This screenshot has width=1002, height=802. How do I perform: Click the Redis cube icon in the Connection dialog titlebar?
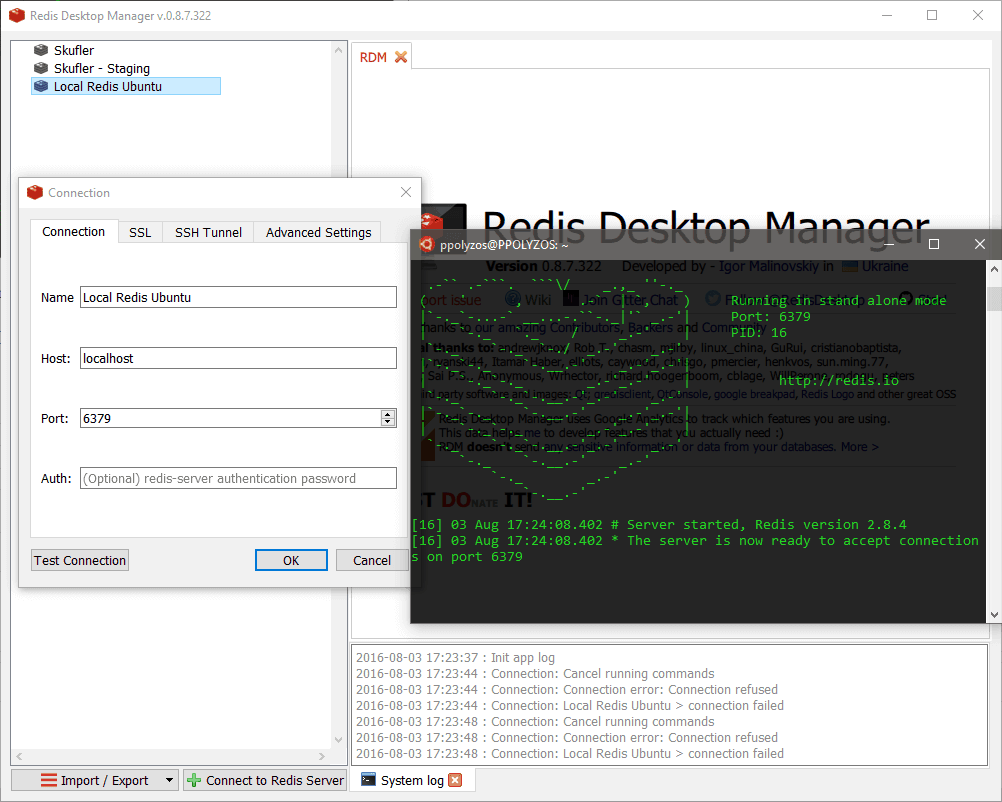34,192
